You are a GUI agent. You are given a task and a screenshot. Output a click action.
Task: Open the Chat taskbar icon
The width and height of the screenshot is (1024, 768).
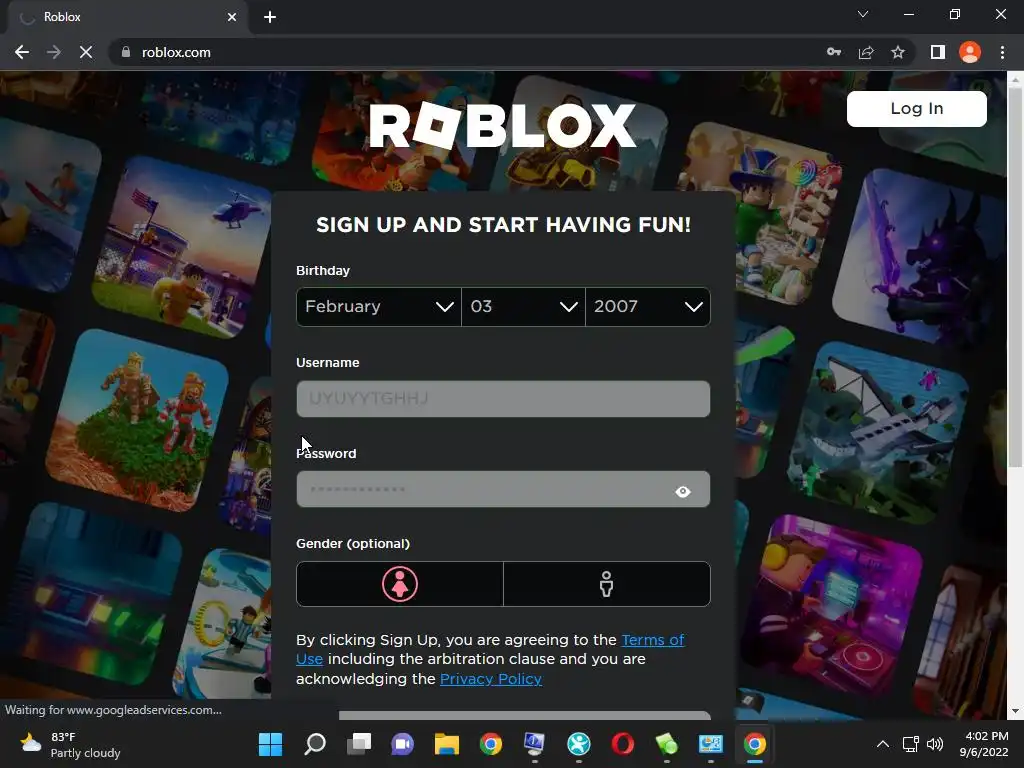[402, 744]
